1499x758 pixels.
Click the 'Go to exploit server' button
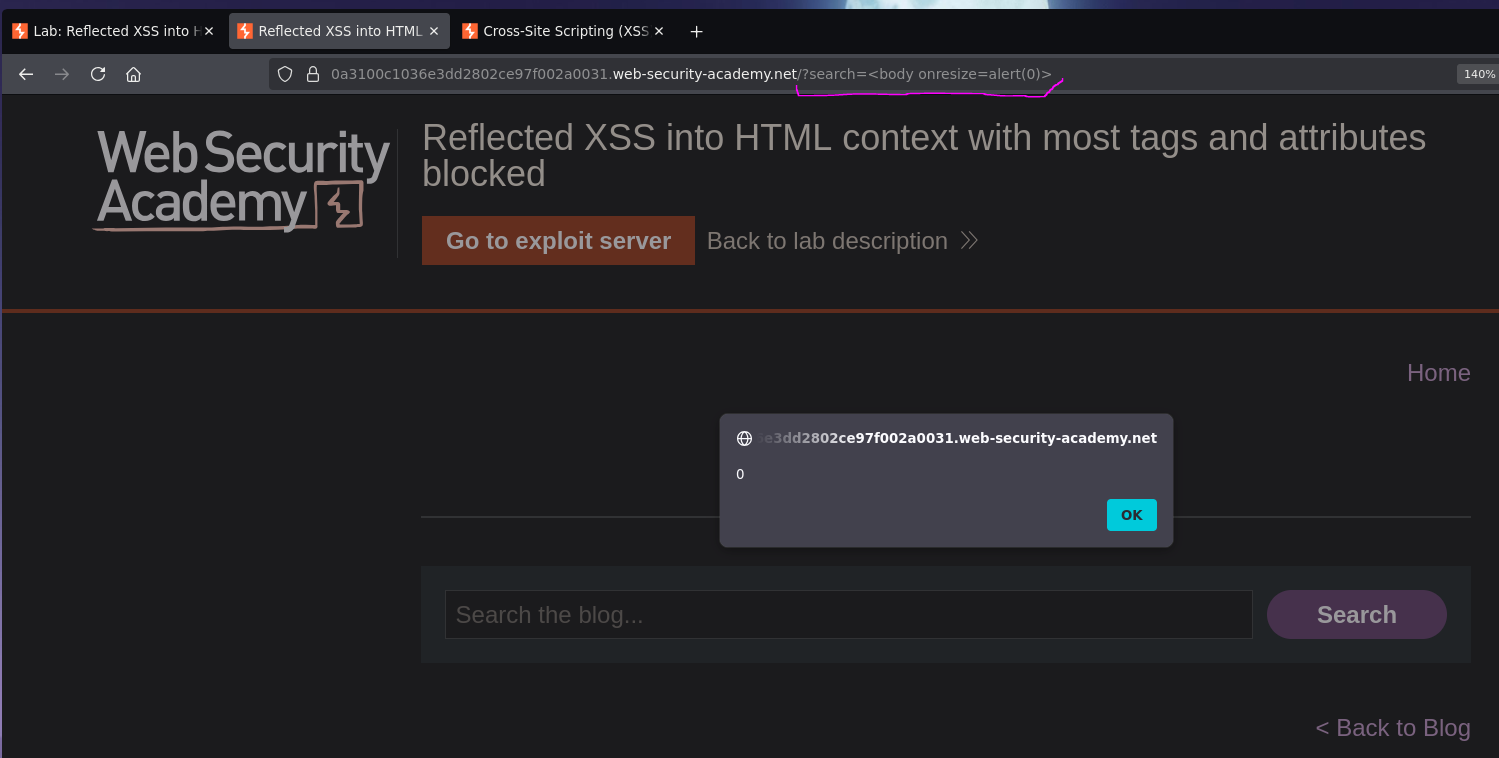pyautogui.click(x=558, y=241)
